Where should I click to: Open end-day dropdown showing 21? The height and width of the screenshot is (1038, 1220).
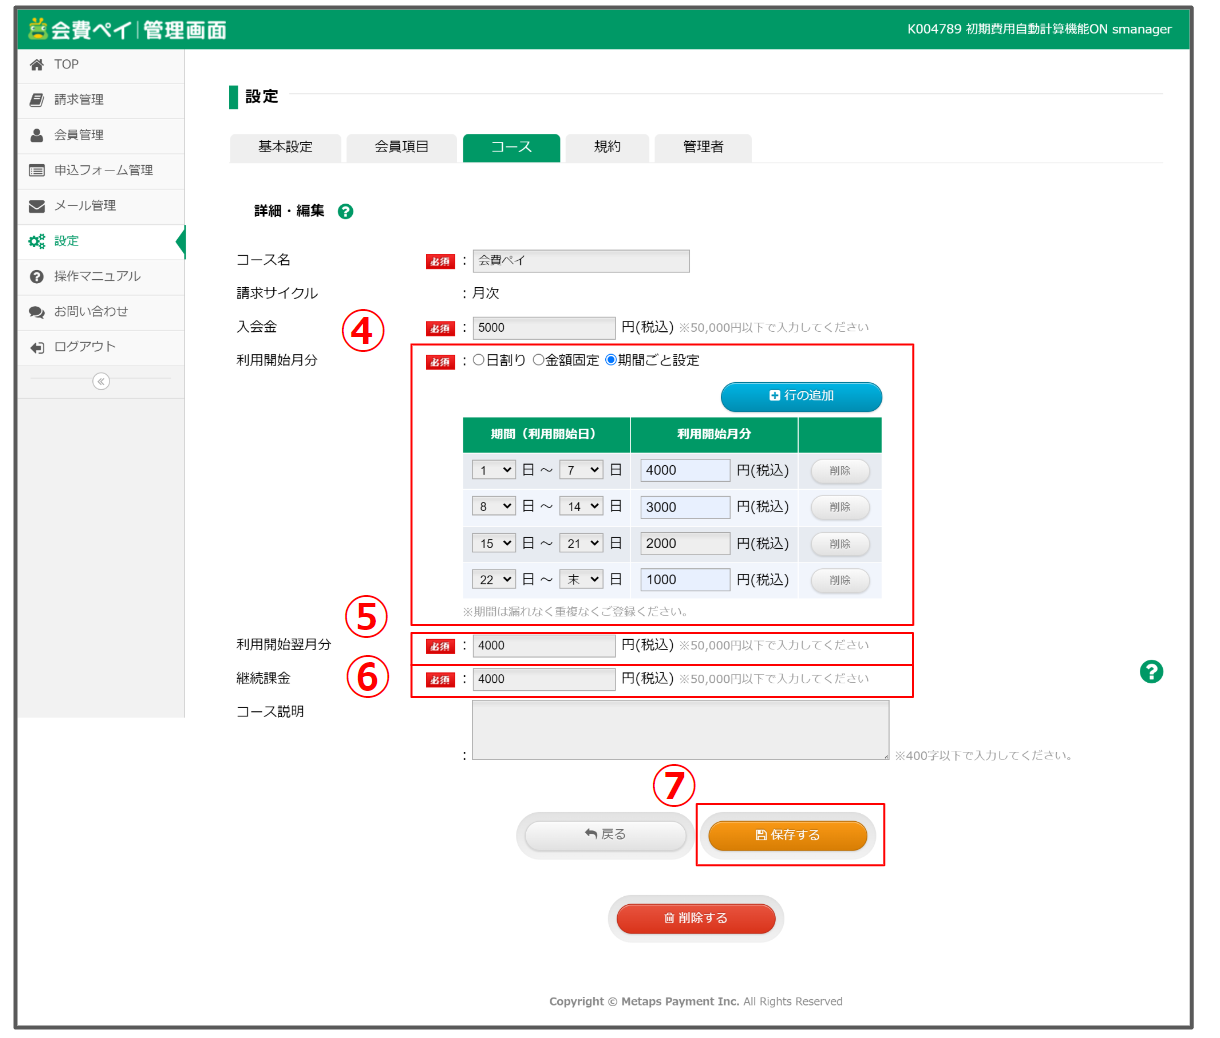click(x=581, y=544)
